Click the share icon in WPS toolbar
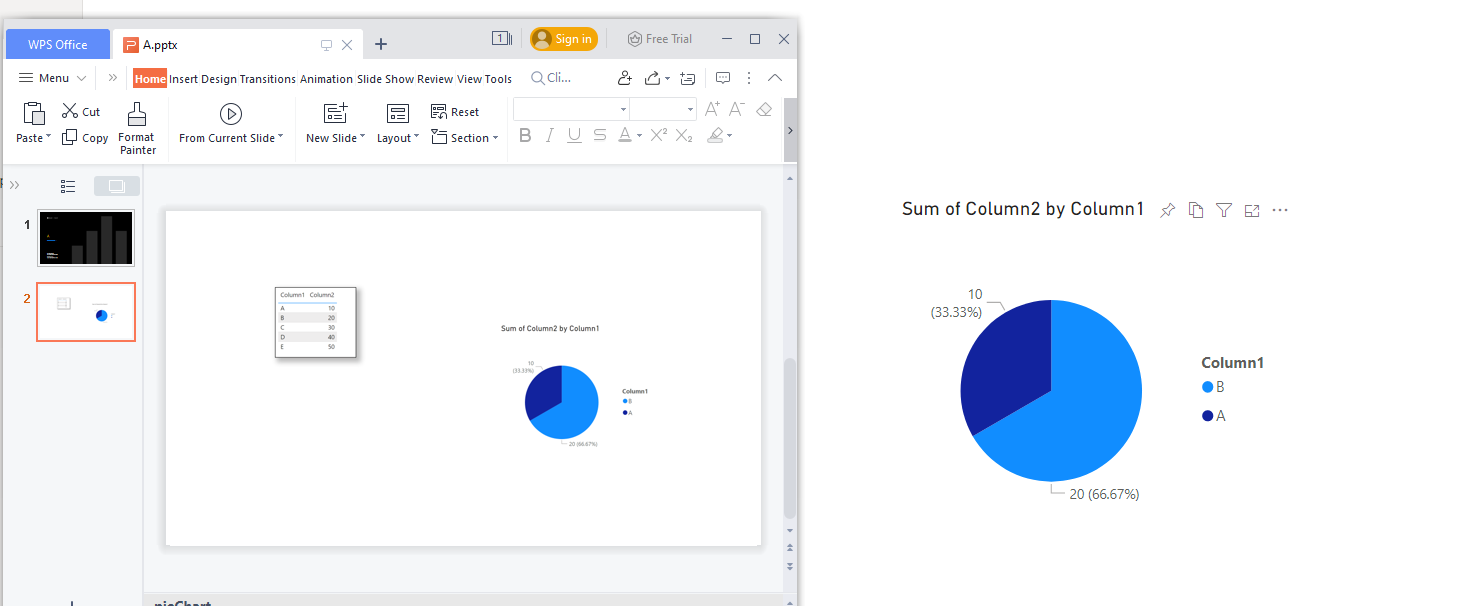This screenshot has width=1467, height=606. [x=654, y=78]
